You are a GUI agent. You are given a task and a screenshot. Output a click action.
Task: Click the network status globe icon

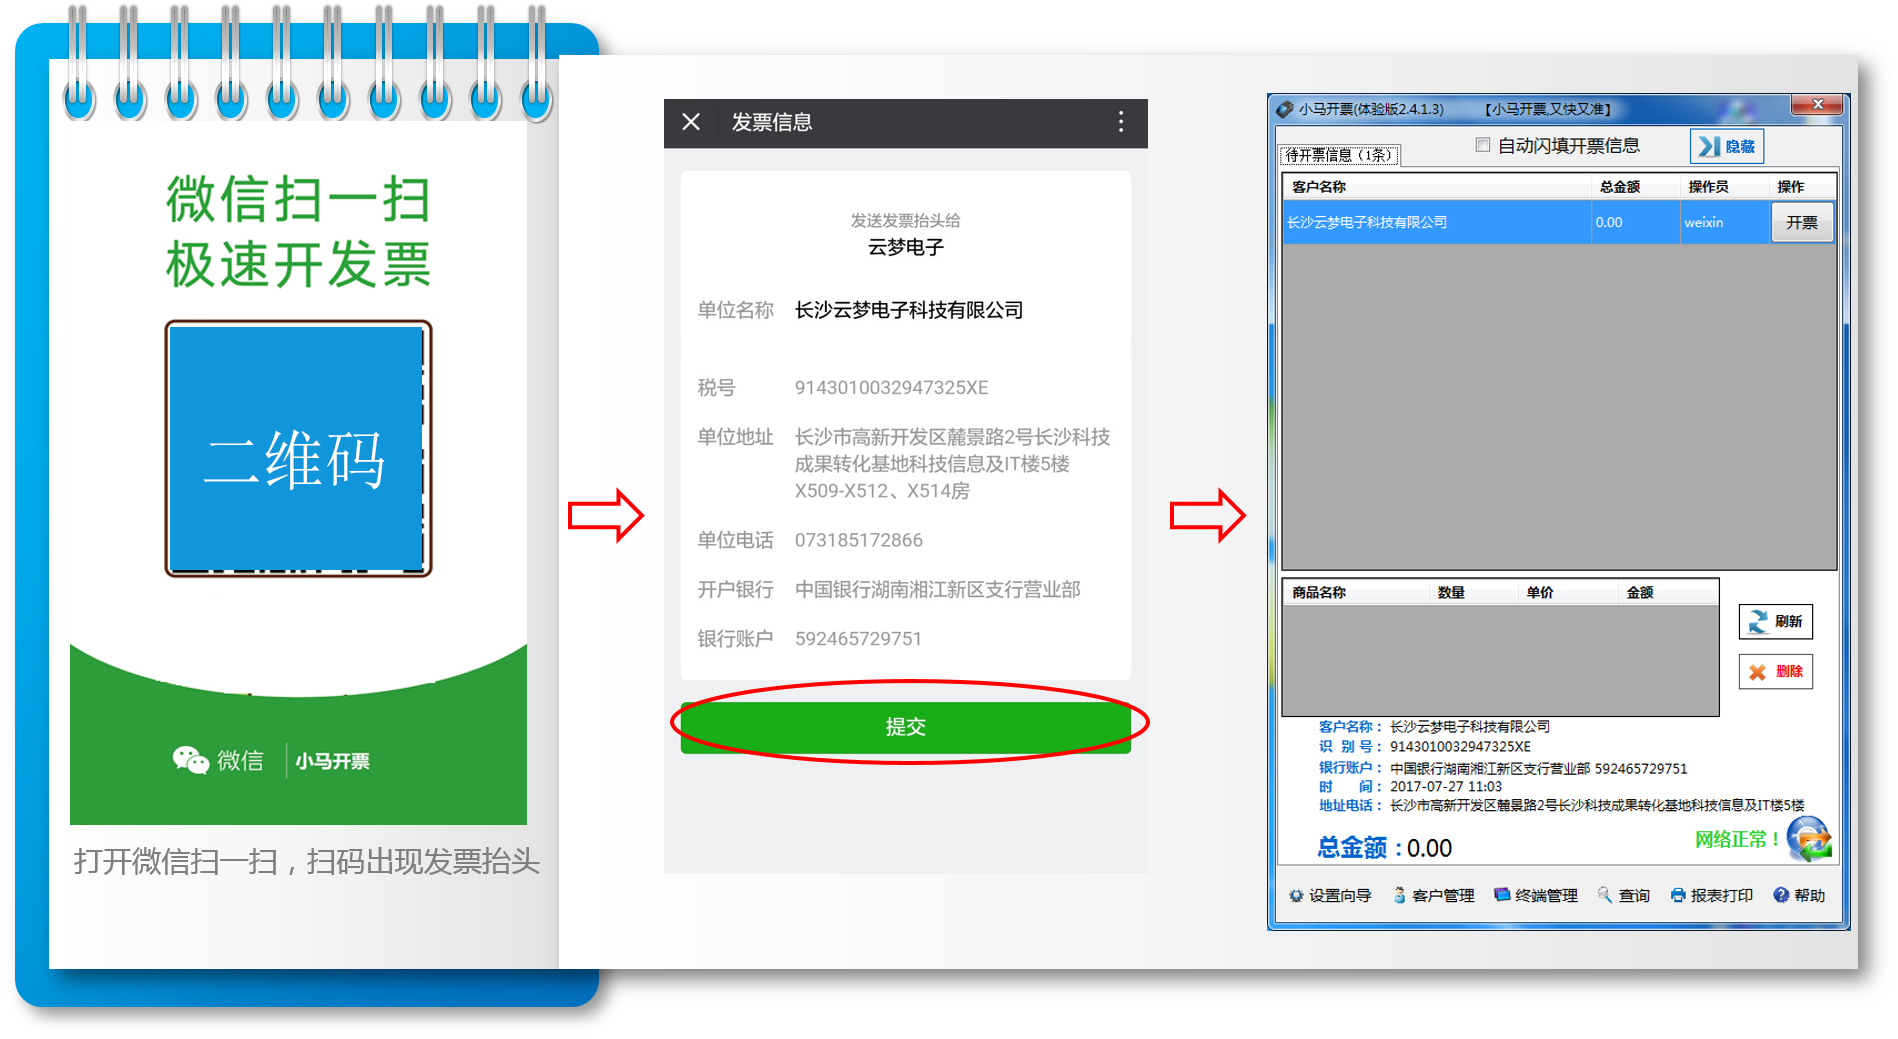(1809, 838)
